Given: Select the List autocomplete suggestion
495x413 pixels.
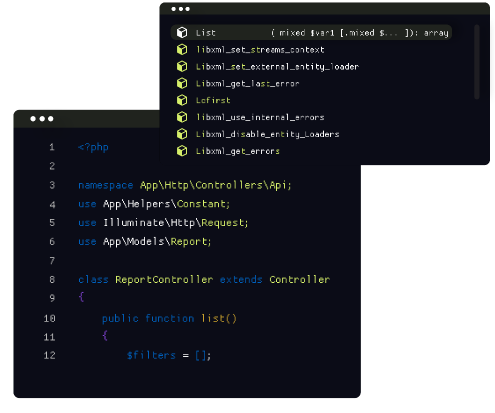Looking at the screenshot, I should pyautogui.click(x=311, y=32).
